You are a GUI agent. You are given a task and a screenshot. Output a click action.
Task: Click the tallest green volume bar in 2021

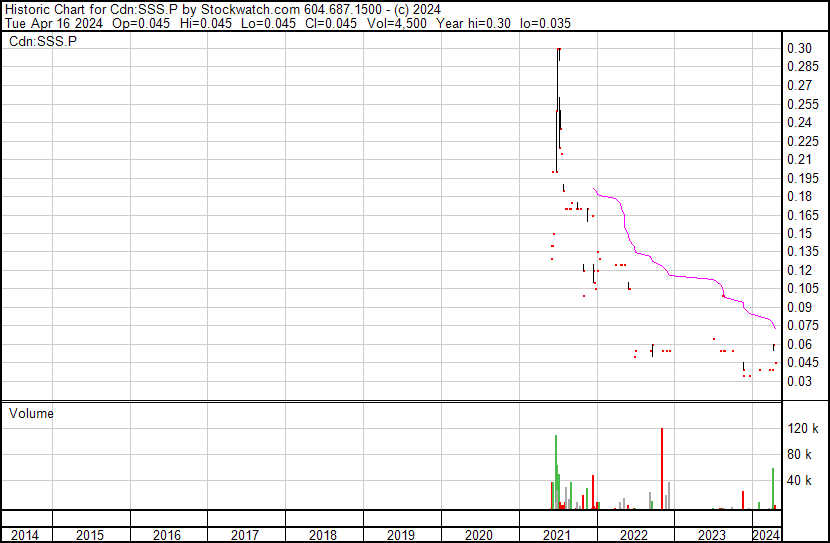556,472
